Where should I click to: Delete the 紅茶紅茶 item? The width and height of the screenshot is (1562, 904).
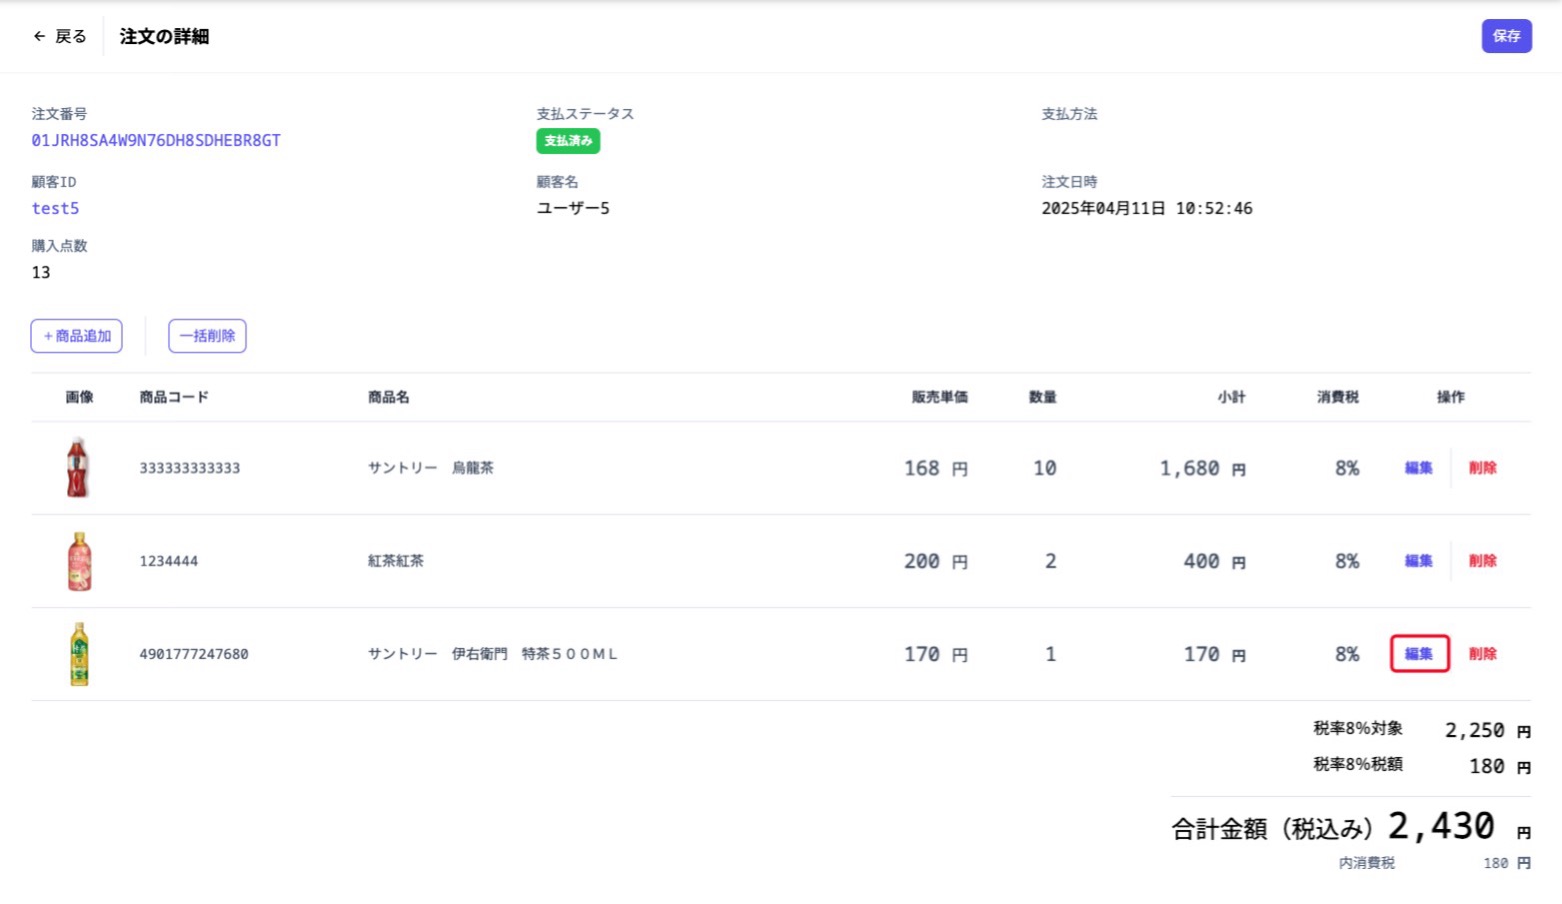click(1483, 561)
